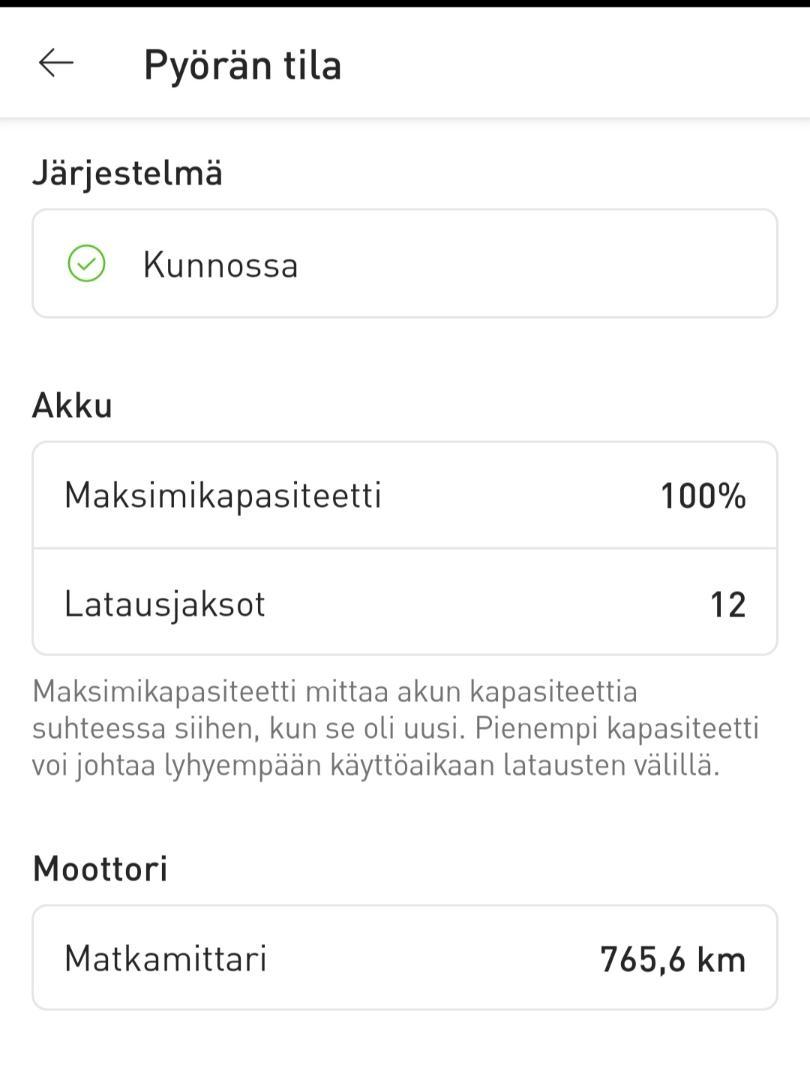Click the green checkmark status icon
The width and height of the screenshot is (810, 1080).
[86, 264]
